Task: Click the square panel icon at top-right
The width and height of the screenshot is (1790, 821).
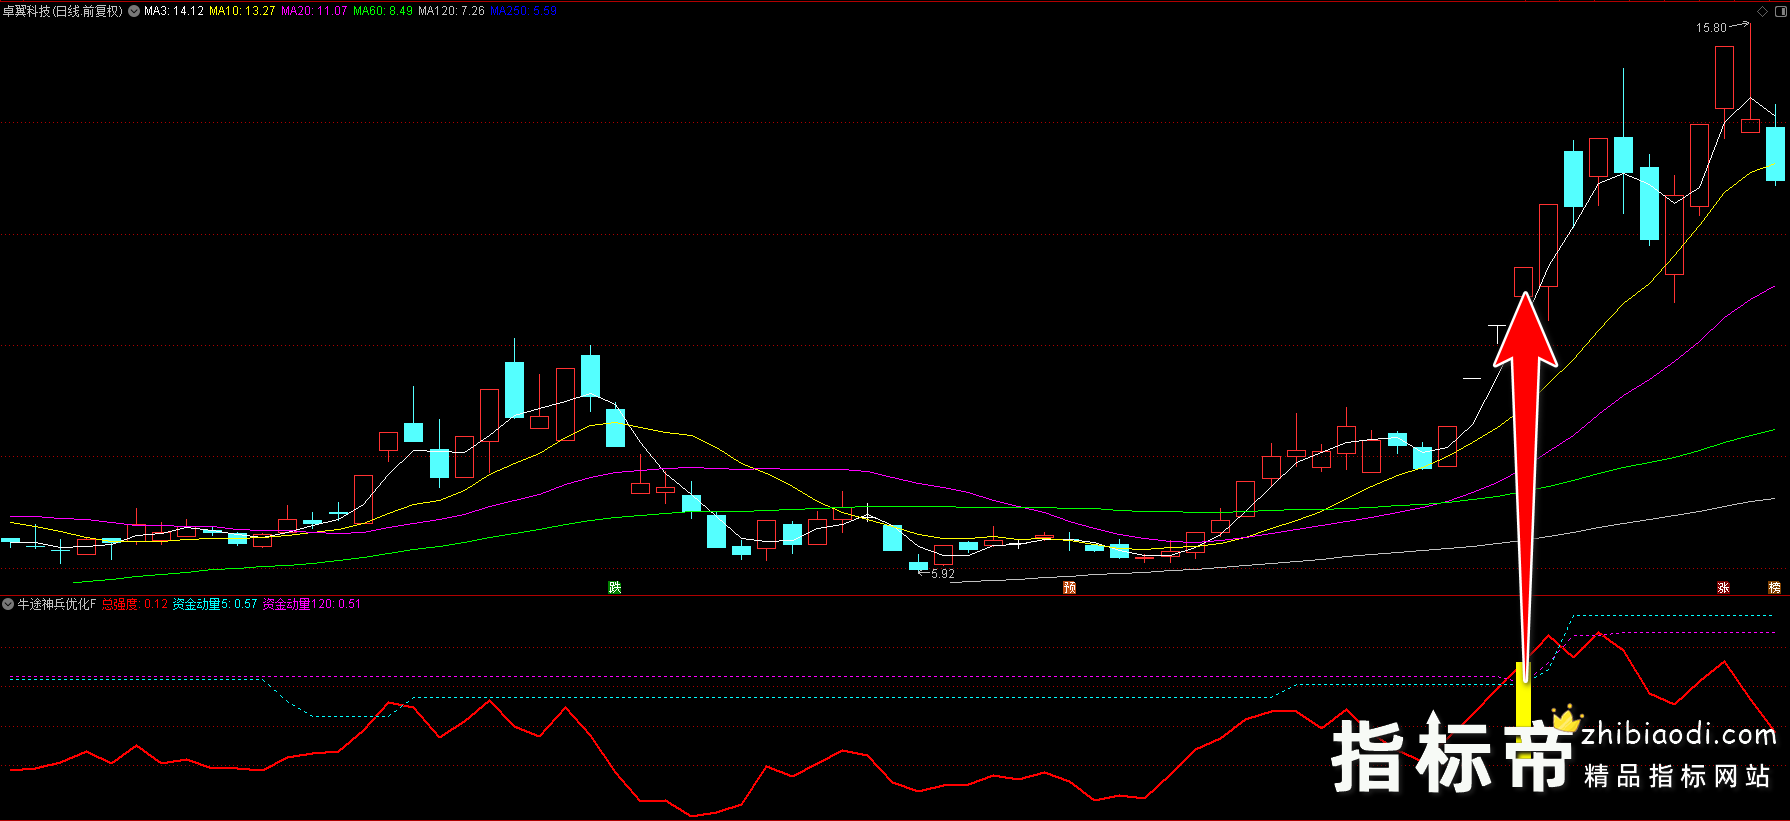Action: [1780, 12]
